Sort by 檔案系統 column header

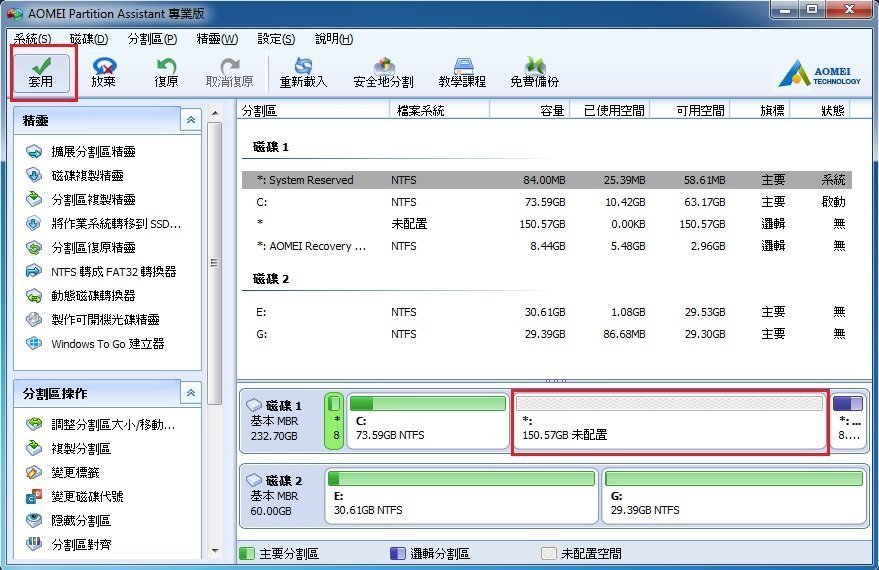click(440, 110)
